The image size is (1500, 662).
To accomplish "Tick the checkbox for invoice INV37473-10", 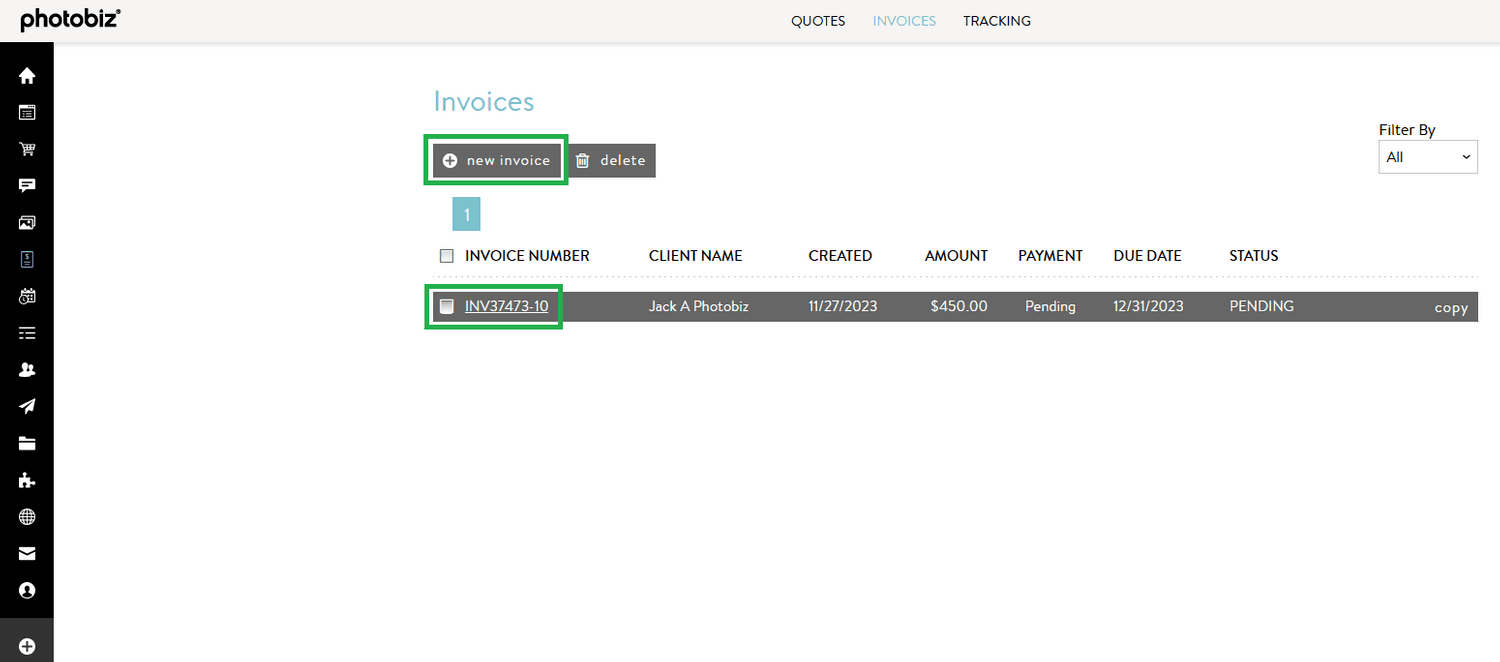I will pyautogui.click(x=447, y=306).
